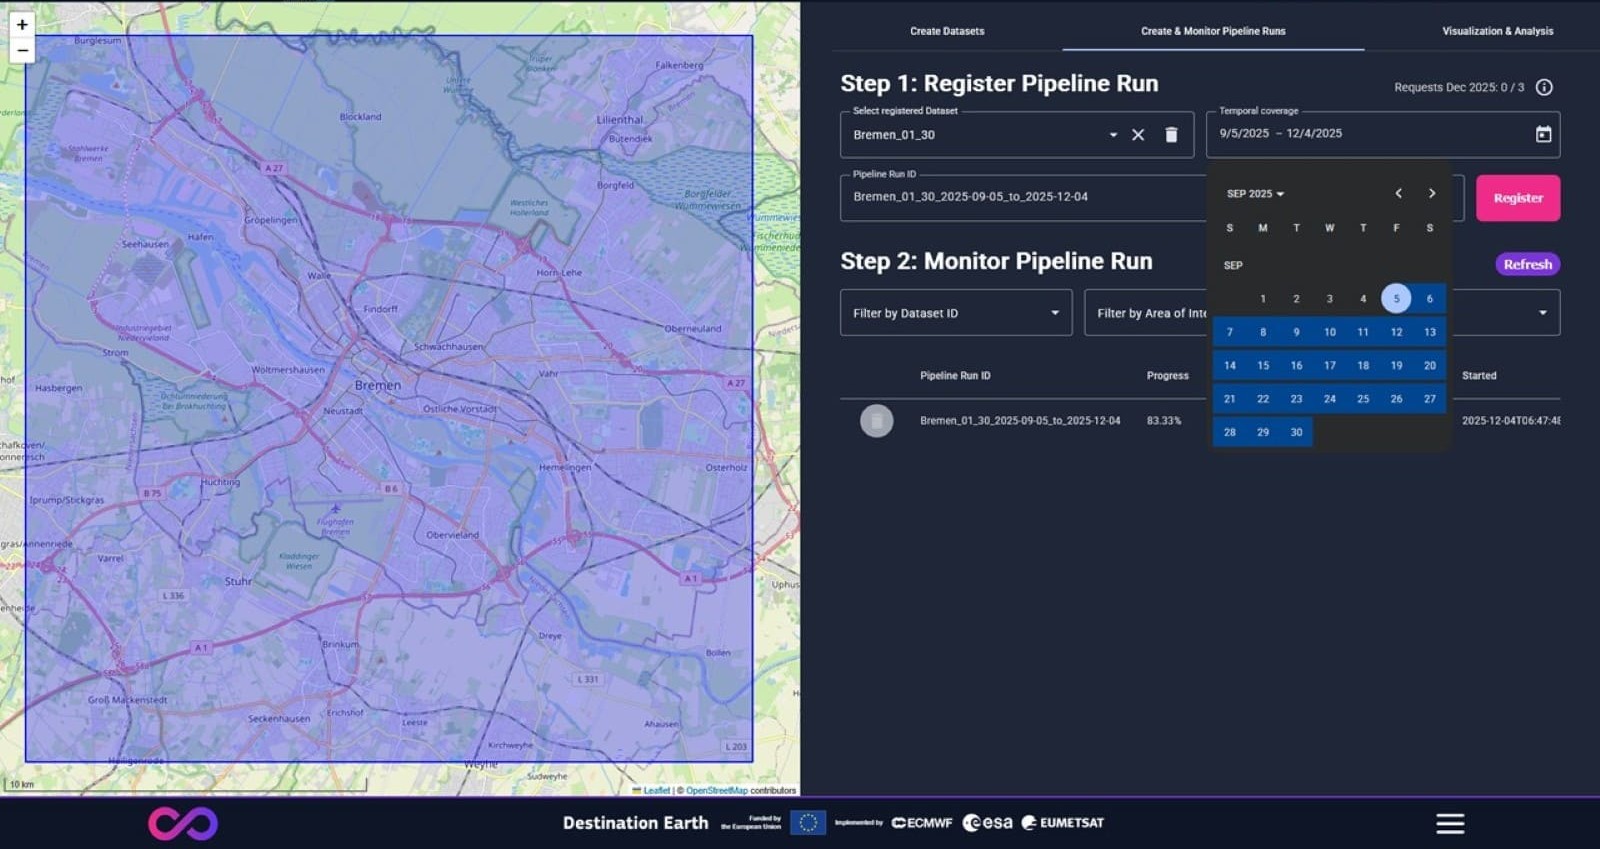The height and width of the screenshot is (849, 1600).
Task: Show requests quota info icon
Action: [x=1544, y=87]
